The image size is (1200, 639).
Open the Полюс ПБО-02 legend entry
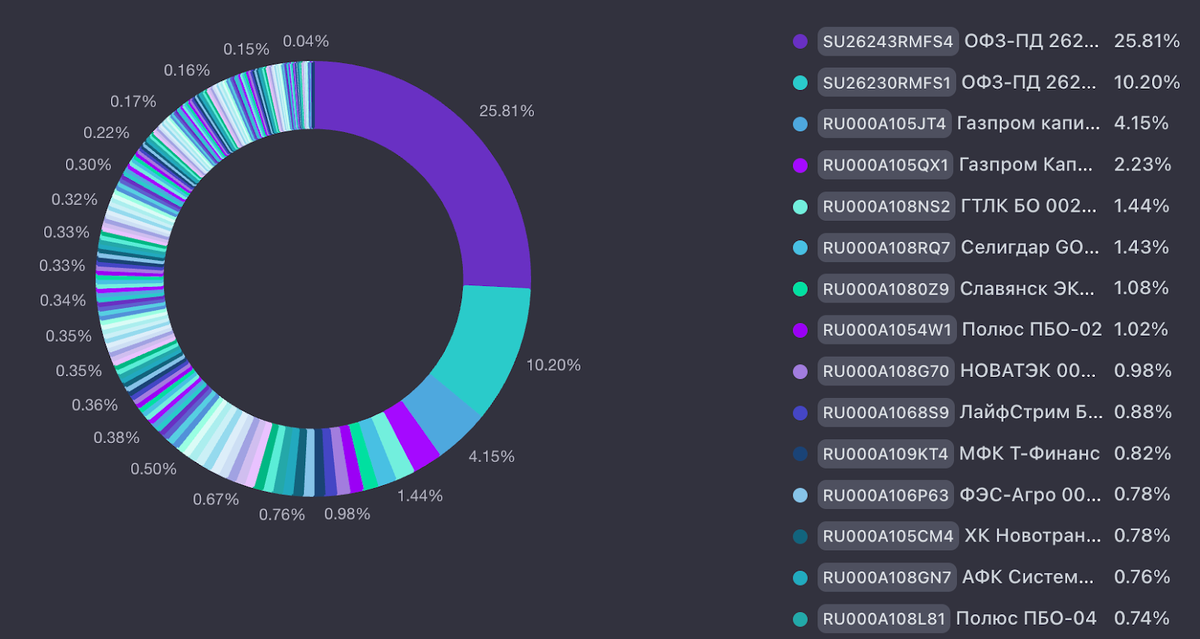click(1032, 329)
